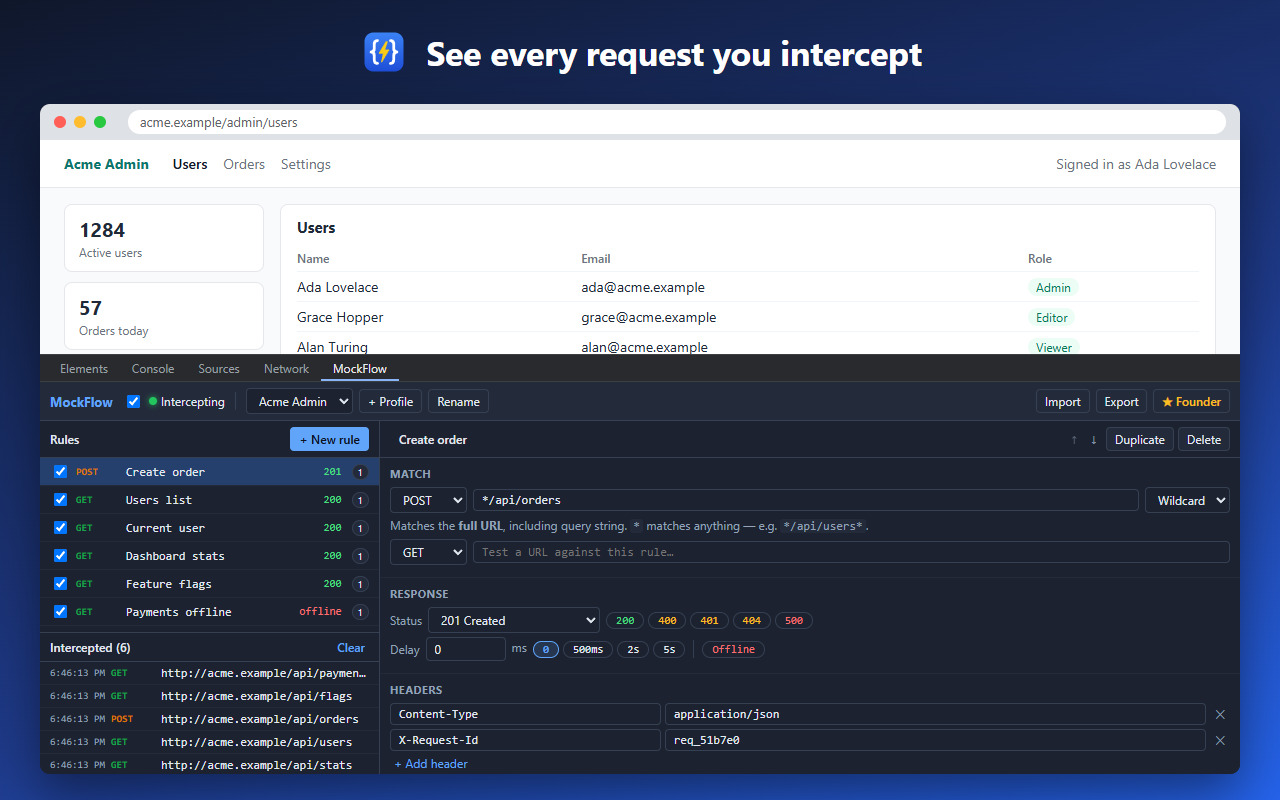Screen dimensions: 1280x800
Task: Click the application/json header value field
Action: point(935,714)
